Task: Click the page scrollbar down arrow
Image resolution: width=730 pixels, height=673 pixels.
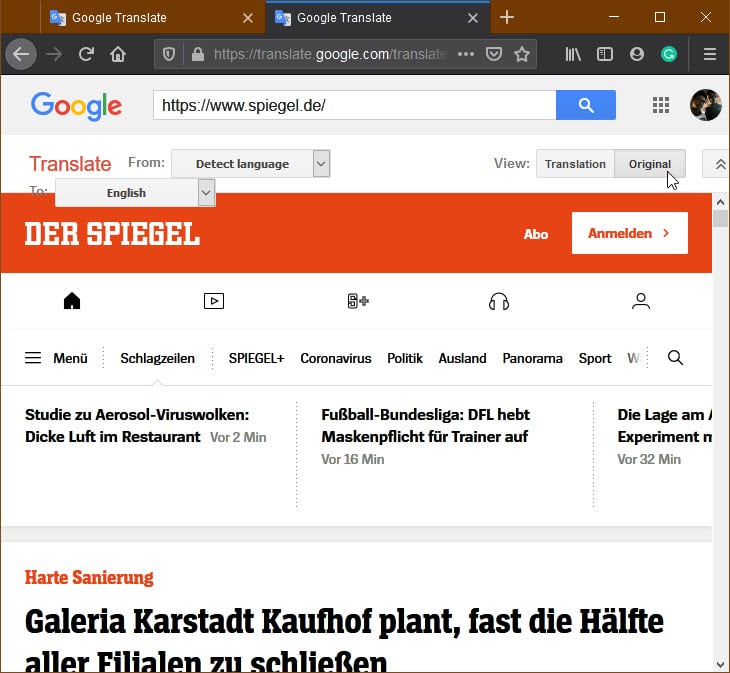Action: pyautogui.click(x=720, y=664)
